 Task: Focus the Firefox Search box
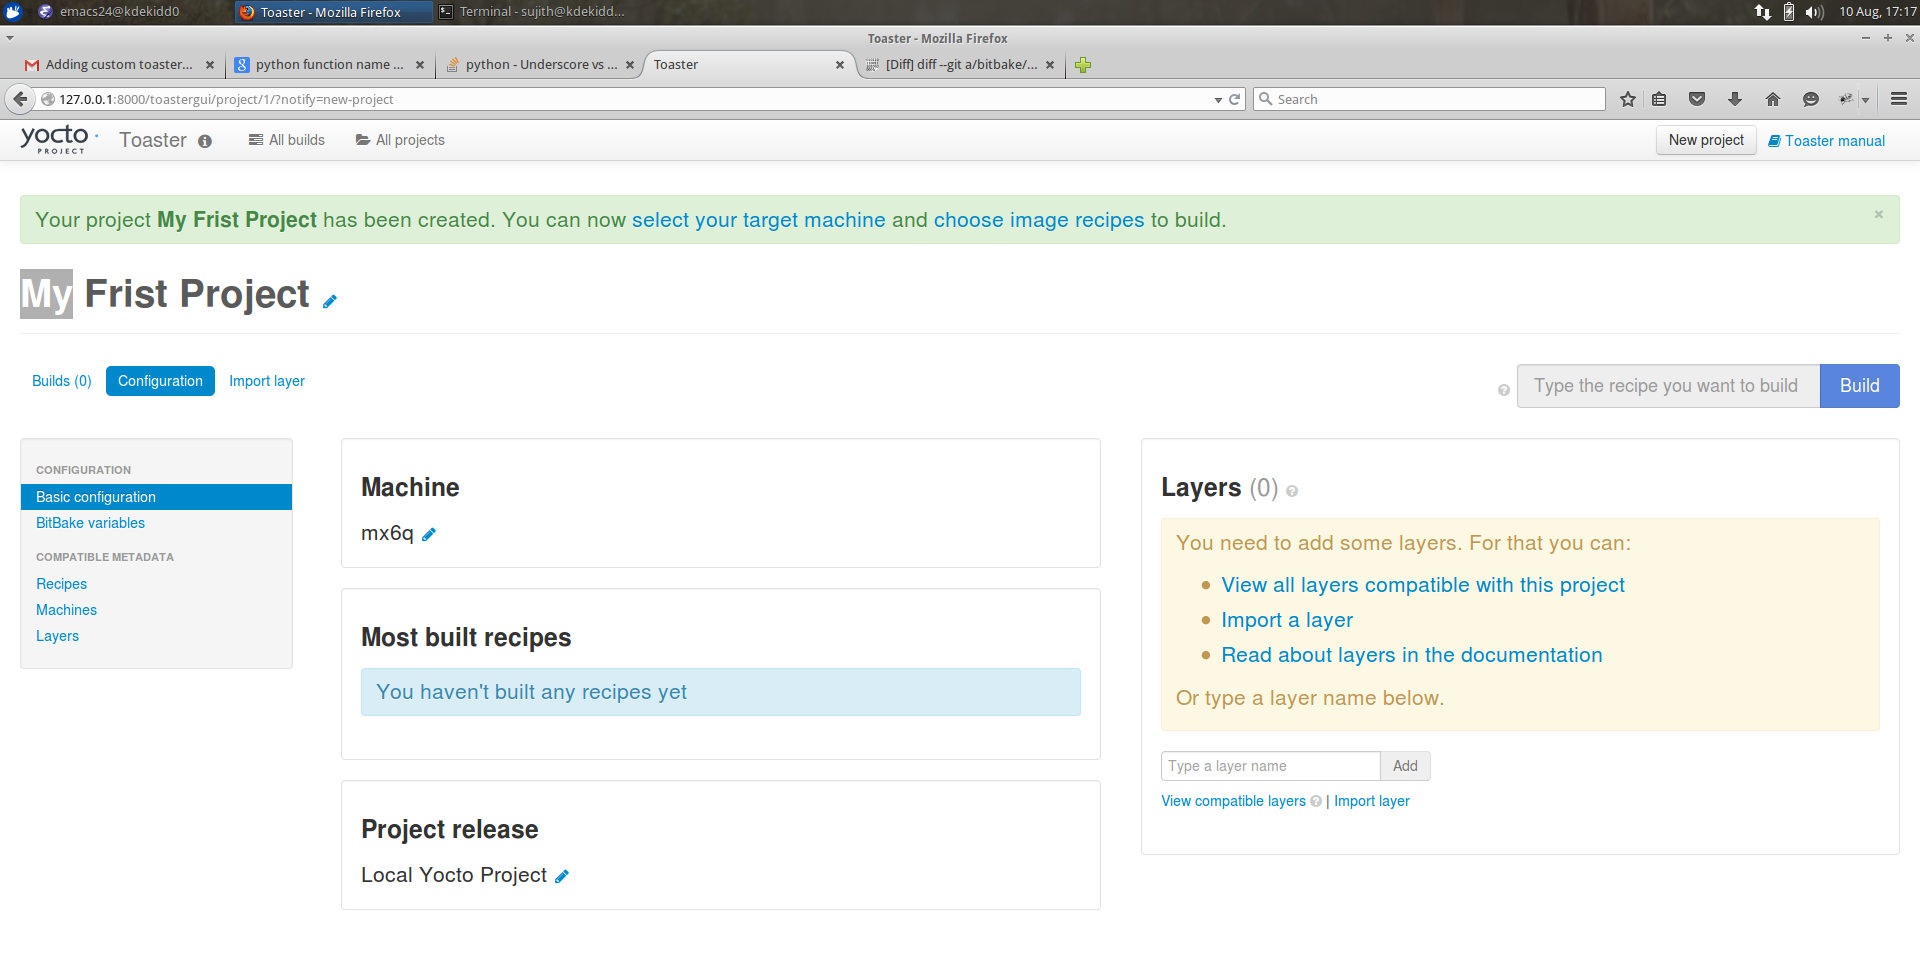coord(1430,99)
